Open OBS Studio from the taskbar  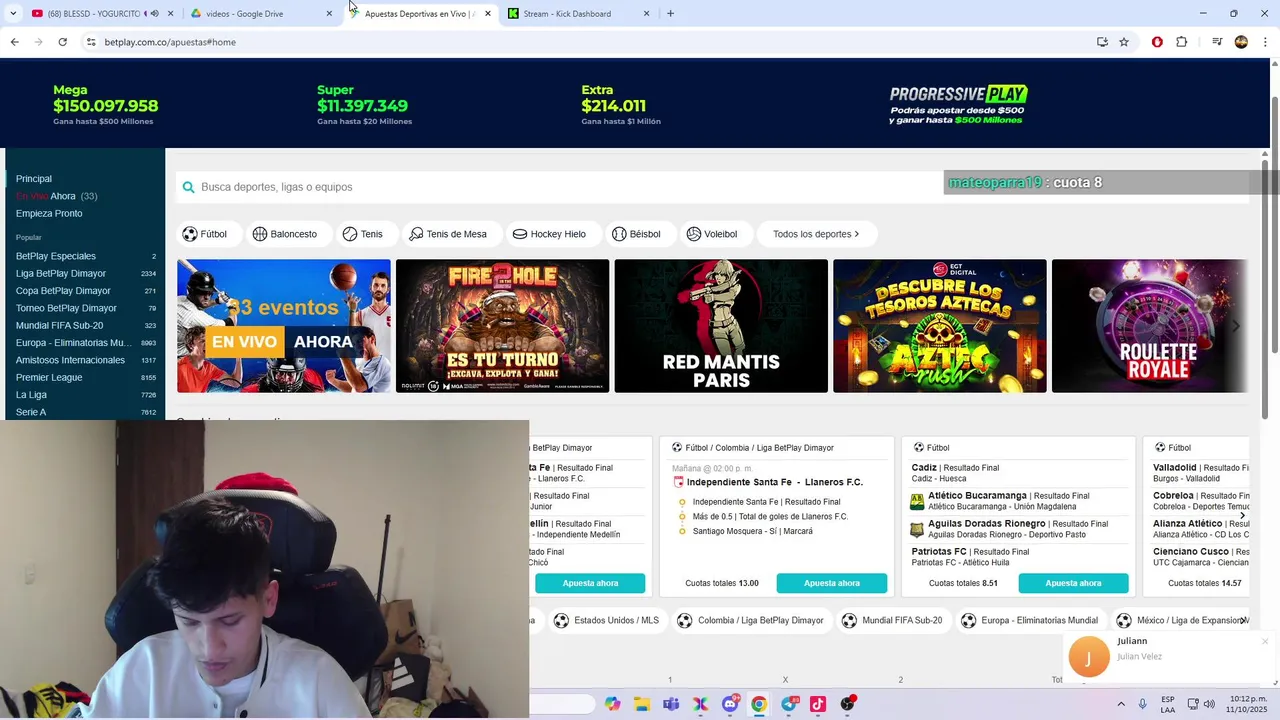pyautogui.click(x=848, y=704)
